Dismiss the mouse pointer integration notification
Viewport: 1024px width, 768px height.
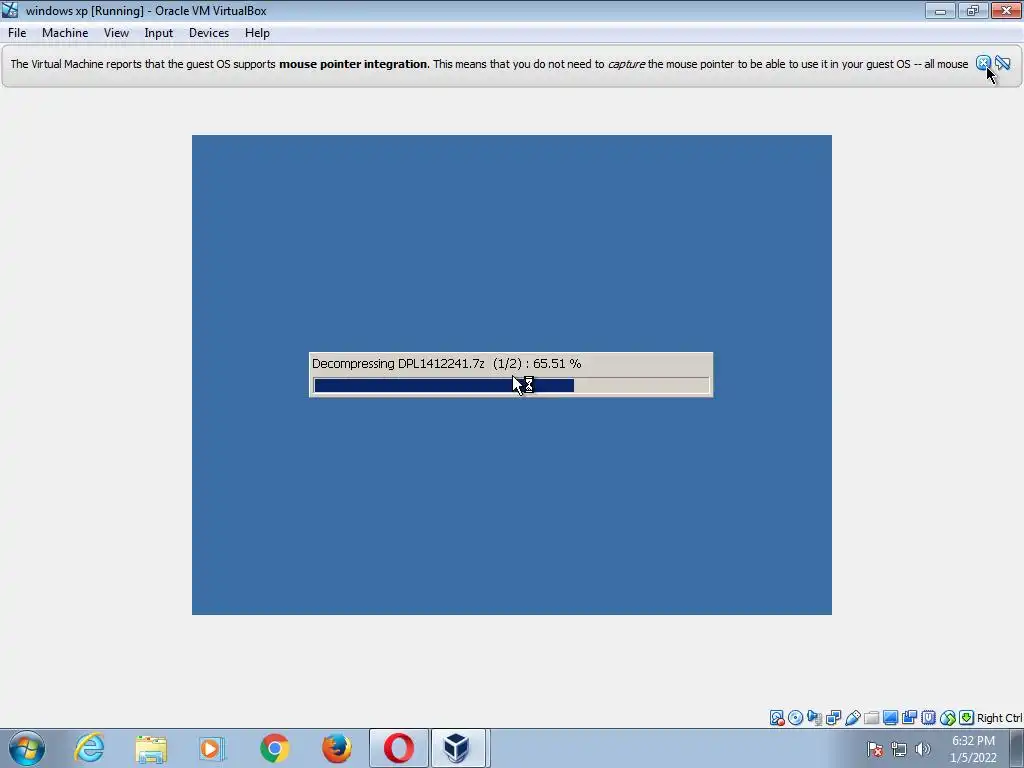click(x=983, y=63)
